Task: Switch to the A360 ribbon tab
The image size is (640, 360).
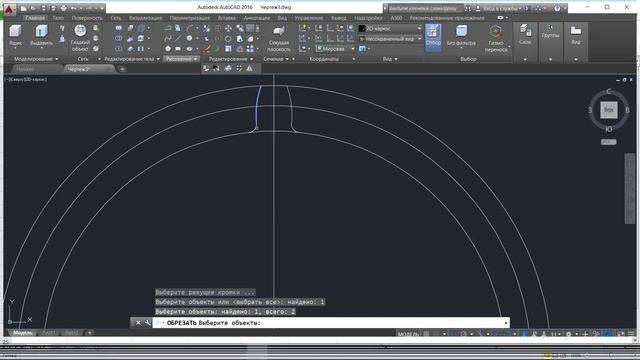Action: coord(396,18)
